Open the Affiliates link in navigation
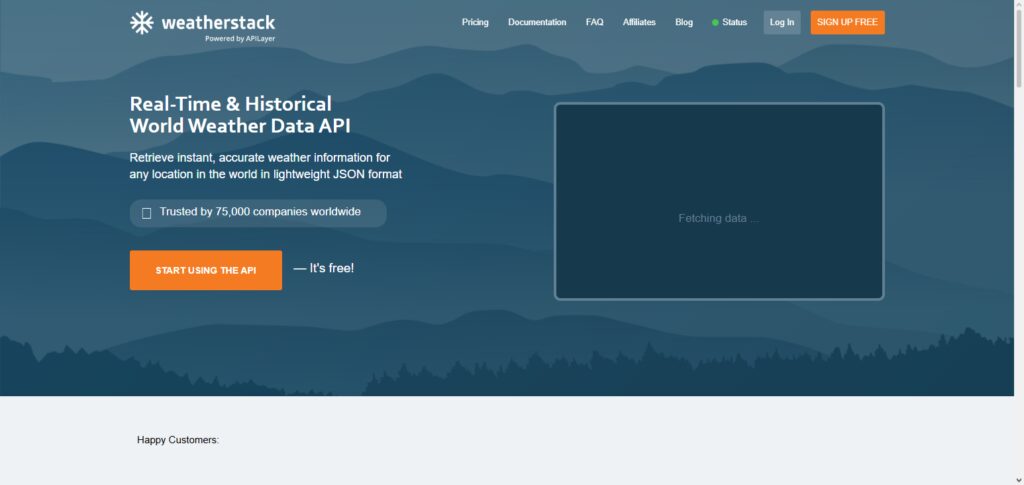Viewport: 1024px width, 485px height. pos(639,22)
